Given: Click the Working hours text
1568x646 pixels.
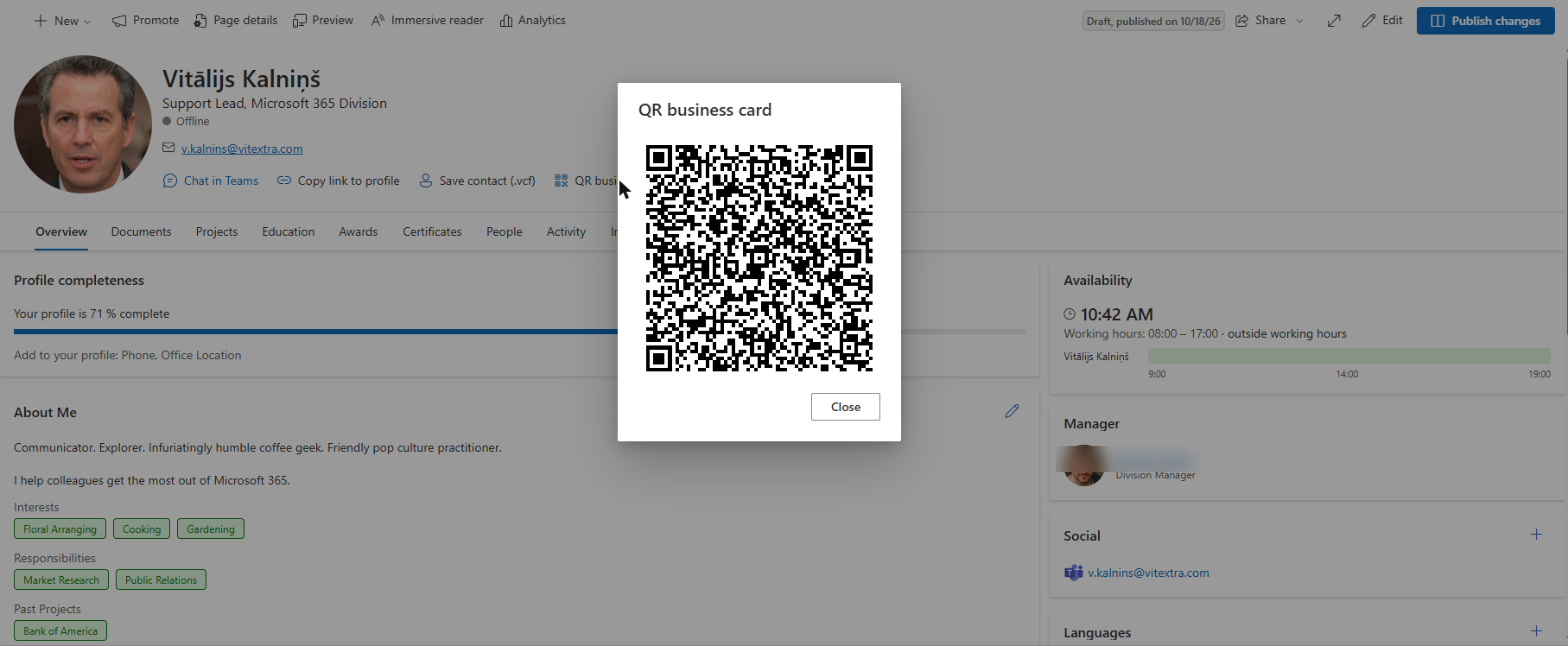Looking at the screenshot, I should click(1205, 333).
